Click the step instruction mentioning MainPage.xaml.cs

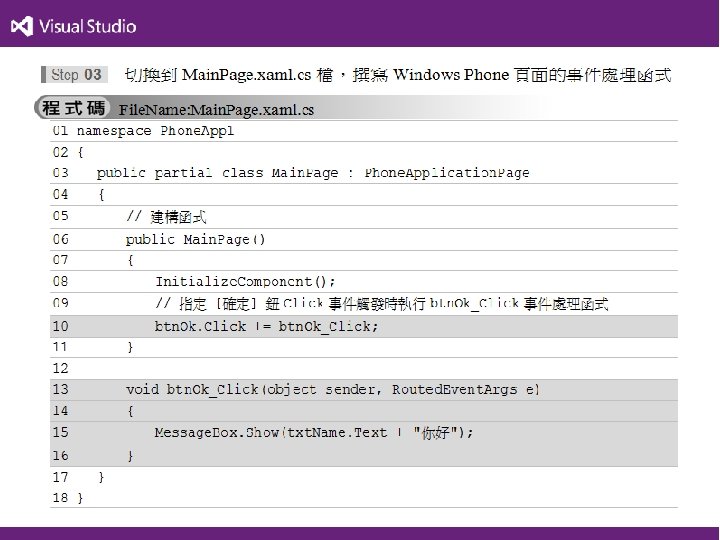(x=398, y=75)
